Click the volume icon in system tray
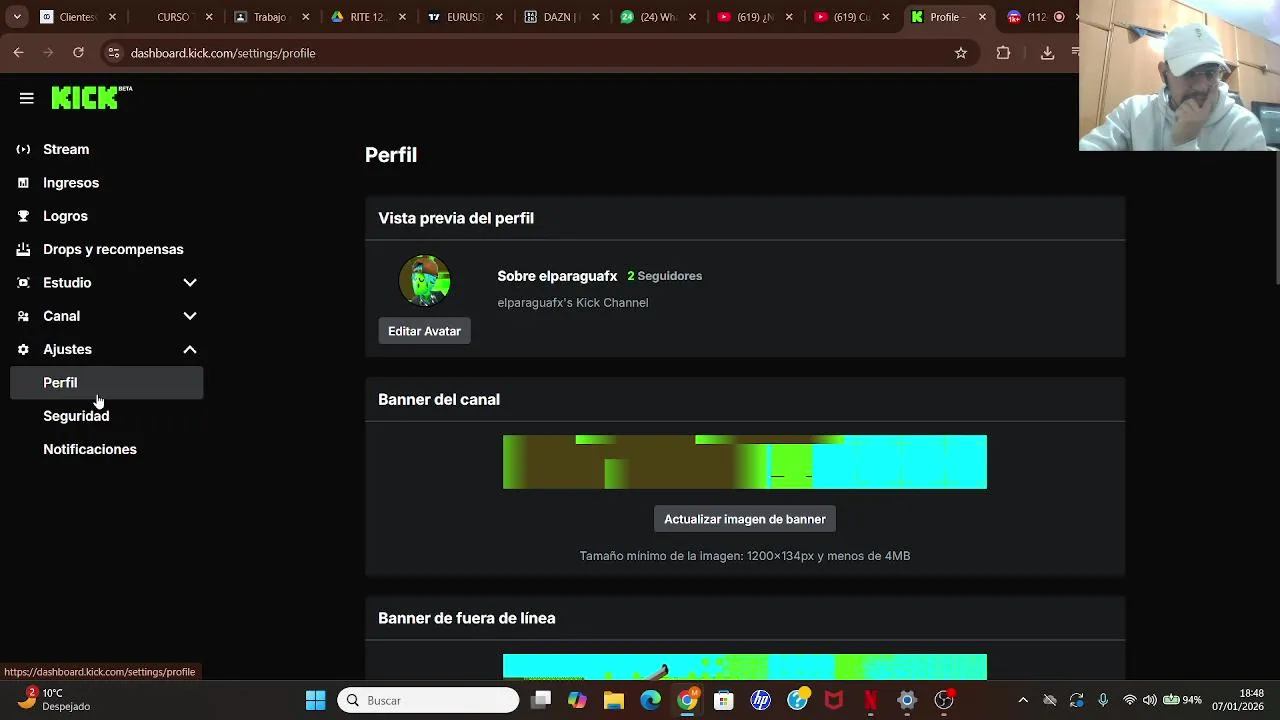 [1149, 700]
